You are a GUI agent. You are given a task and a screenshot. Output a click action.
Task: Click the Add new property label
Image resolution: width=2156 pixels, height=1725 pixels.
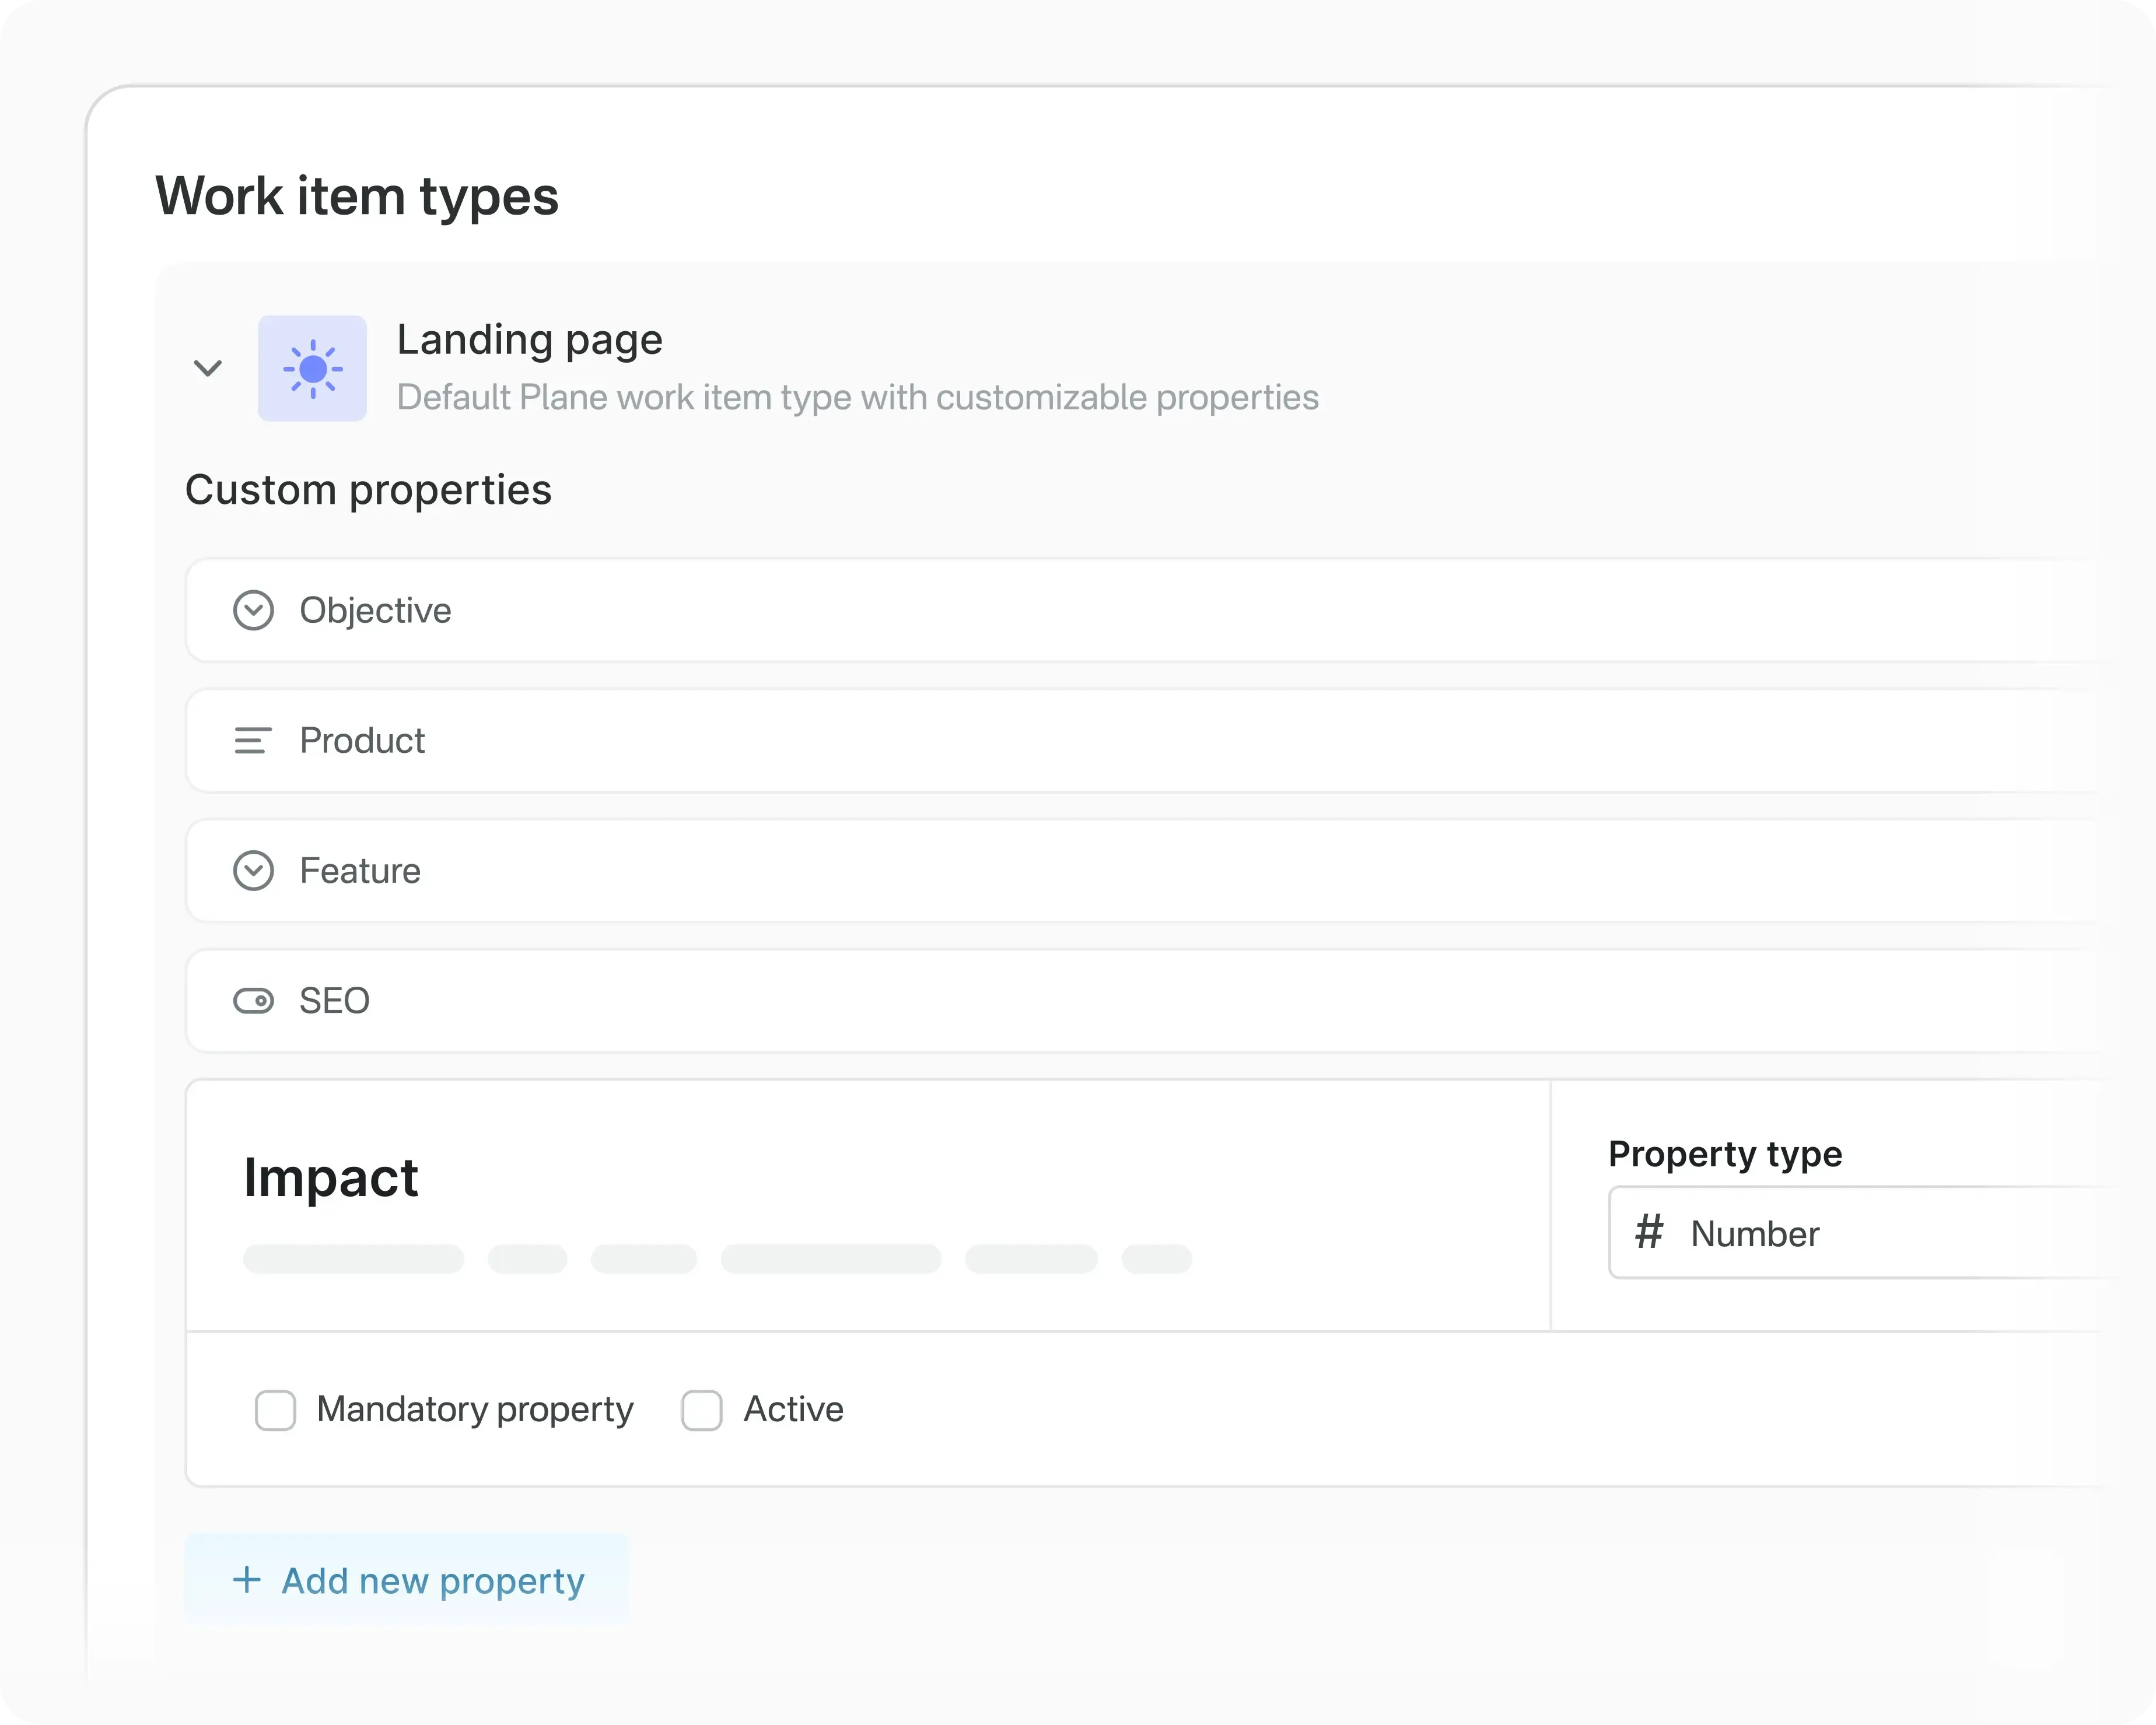click(x=432, y=1581)
